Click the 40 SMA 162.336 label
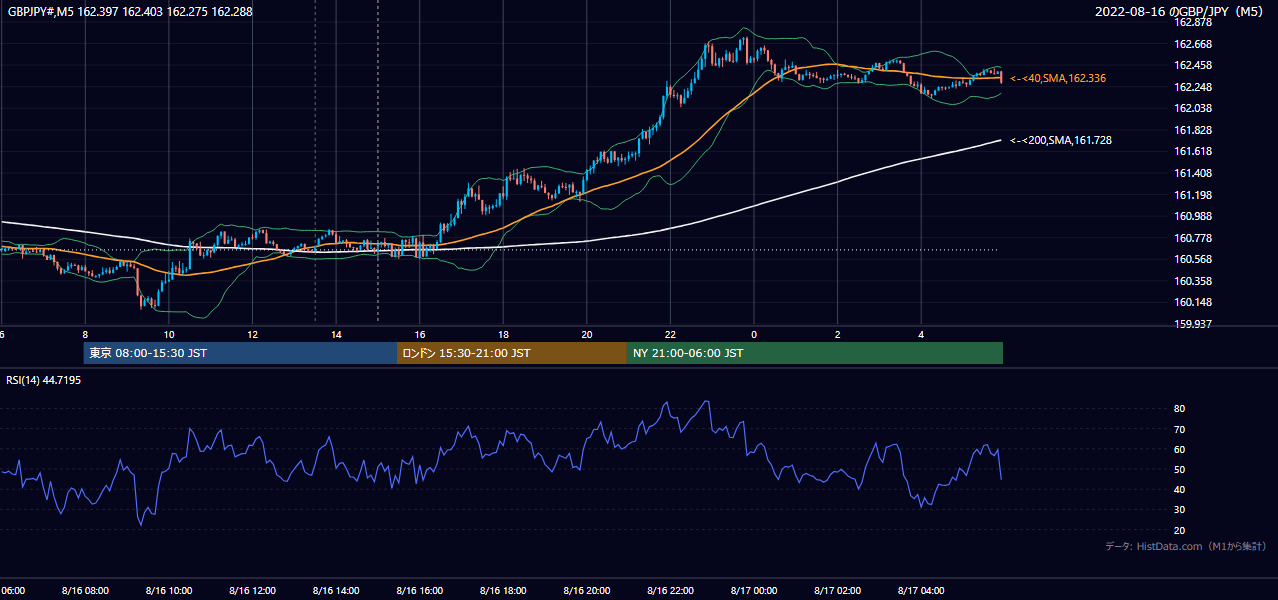This screenshot has width=1278, height=600. [1058, 78]
